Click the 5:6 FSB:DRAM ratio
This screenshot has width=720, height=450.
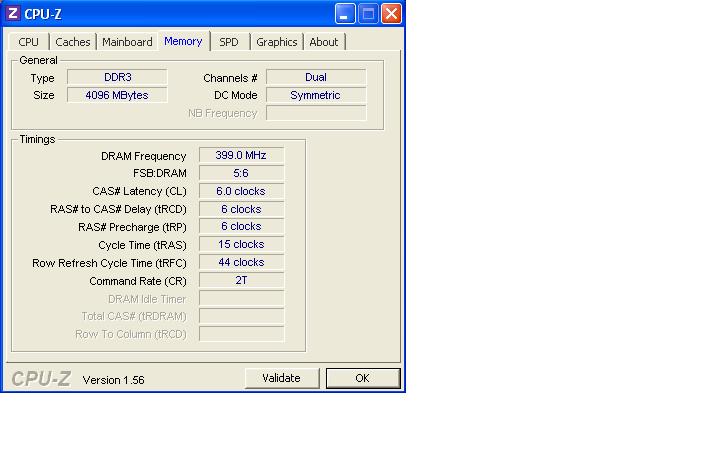click(242, 173)
